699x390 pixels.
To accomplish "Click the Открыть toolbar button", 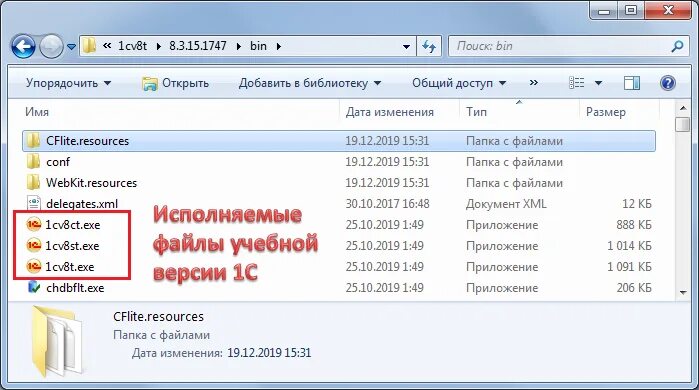I will (175, 83).
